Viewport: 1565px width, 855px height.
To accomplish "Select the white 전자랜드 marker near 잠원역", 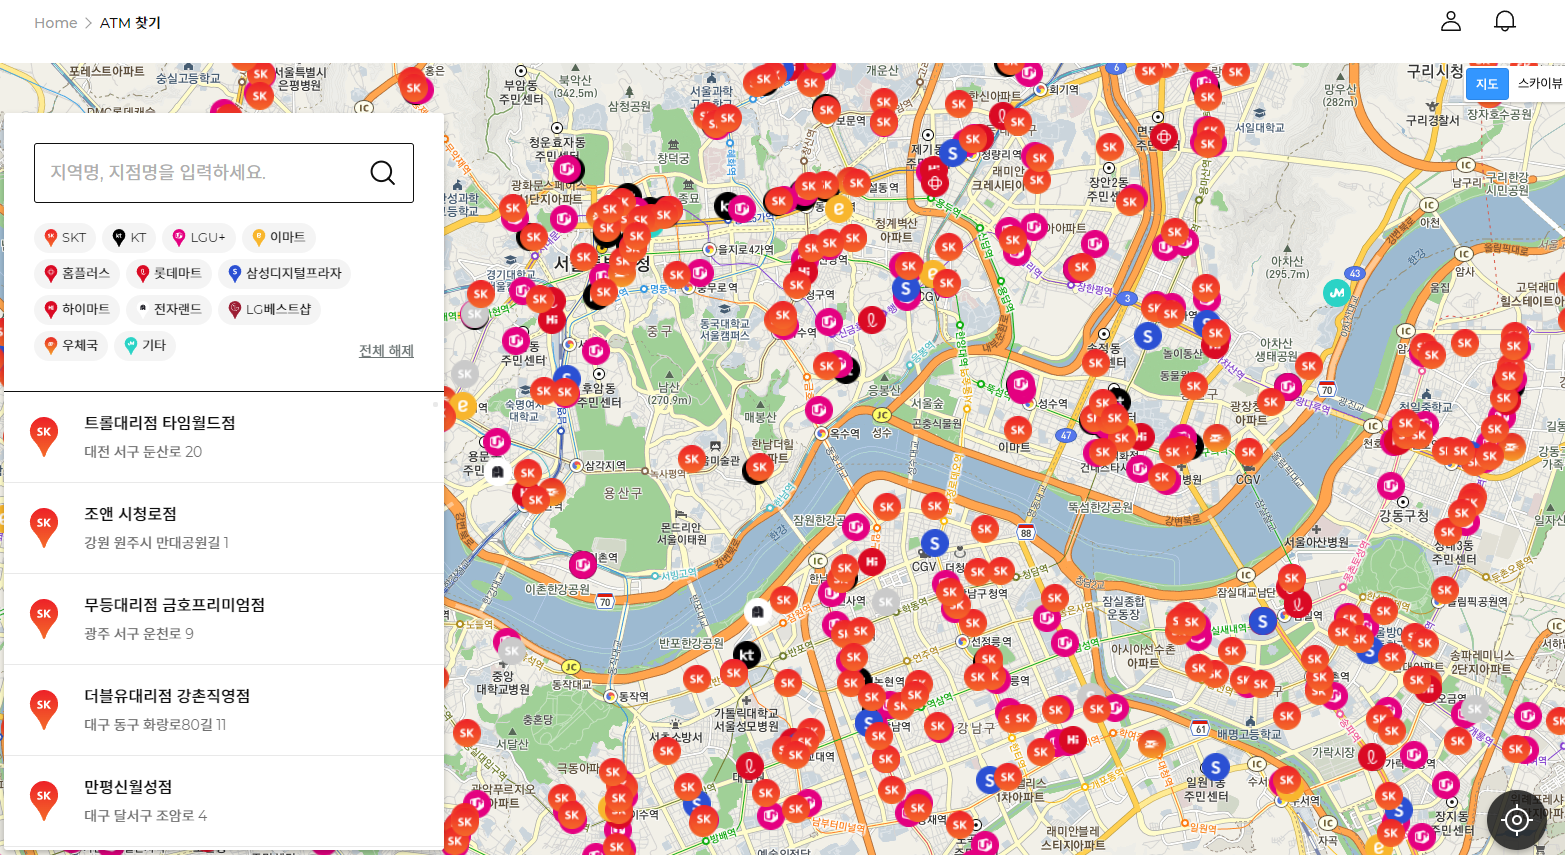I will (758, 611).
